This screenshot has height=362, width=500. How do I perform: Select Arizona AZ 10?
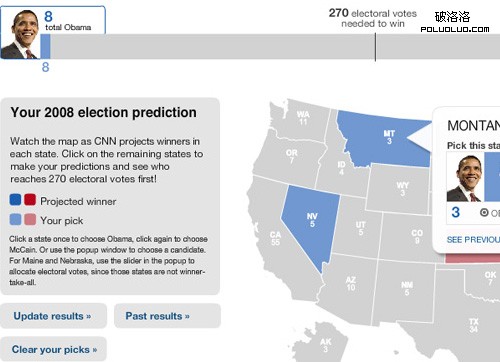(x=350, y=283)
